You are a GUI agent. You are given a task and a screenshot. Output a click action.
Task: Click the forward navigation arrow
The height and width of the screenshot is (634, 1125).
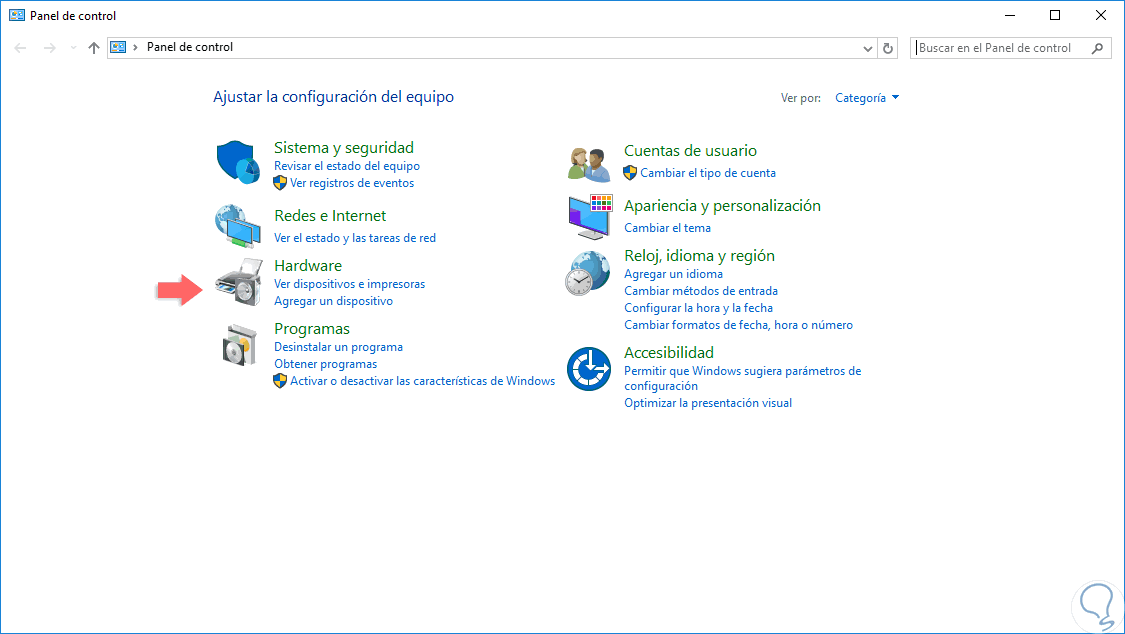(50, 48)
